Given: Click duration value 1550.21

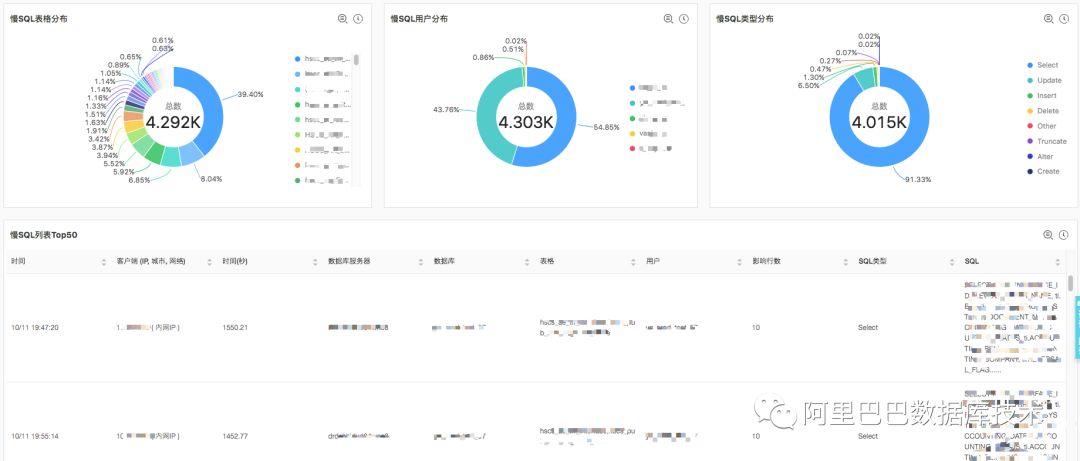Looking at the screenshot, I should click(x=235, y=327).
